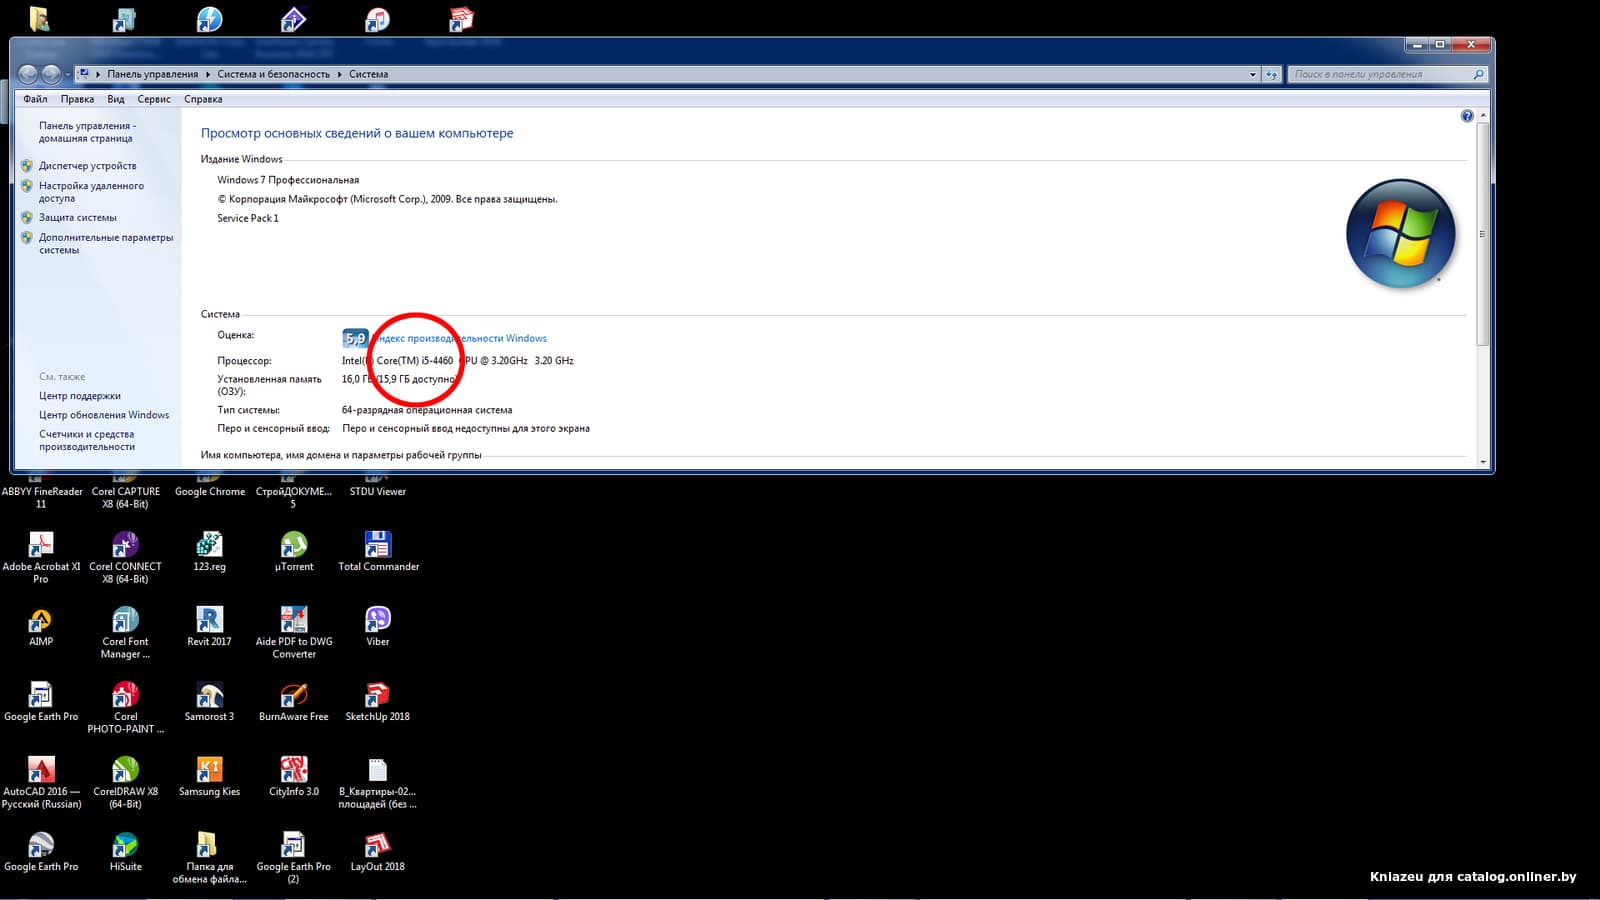Select the Revit 2017 icon

(x=209, y=626)
